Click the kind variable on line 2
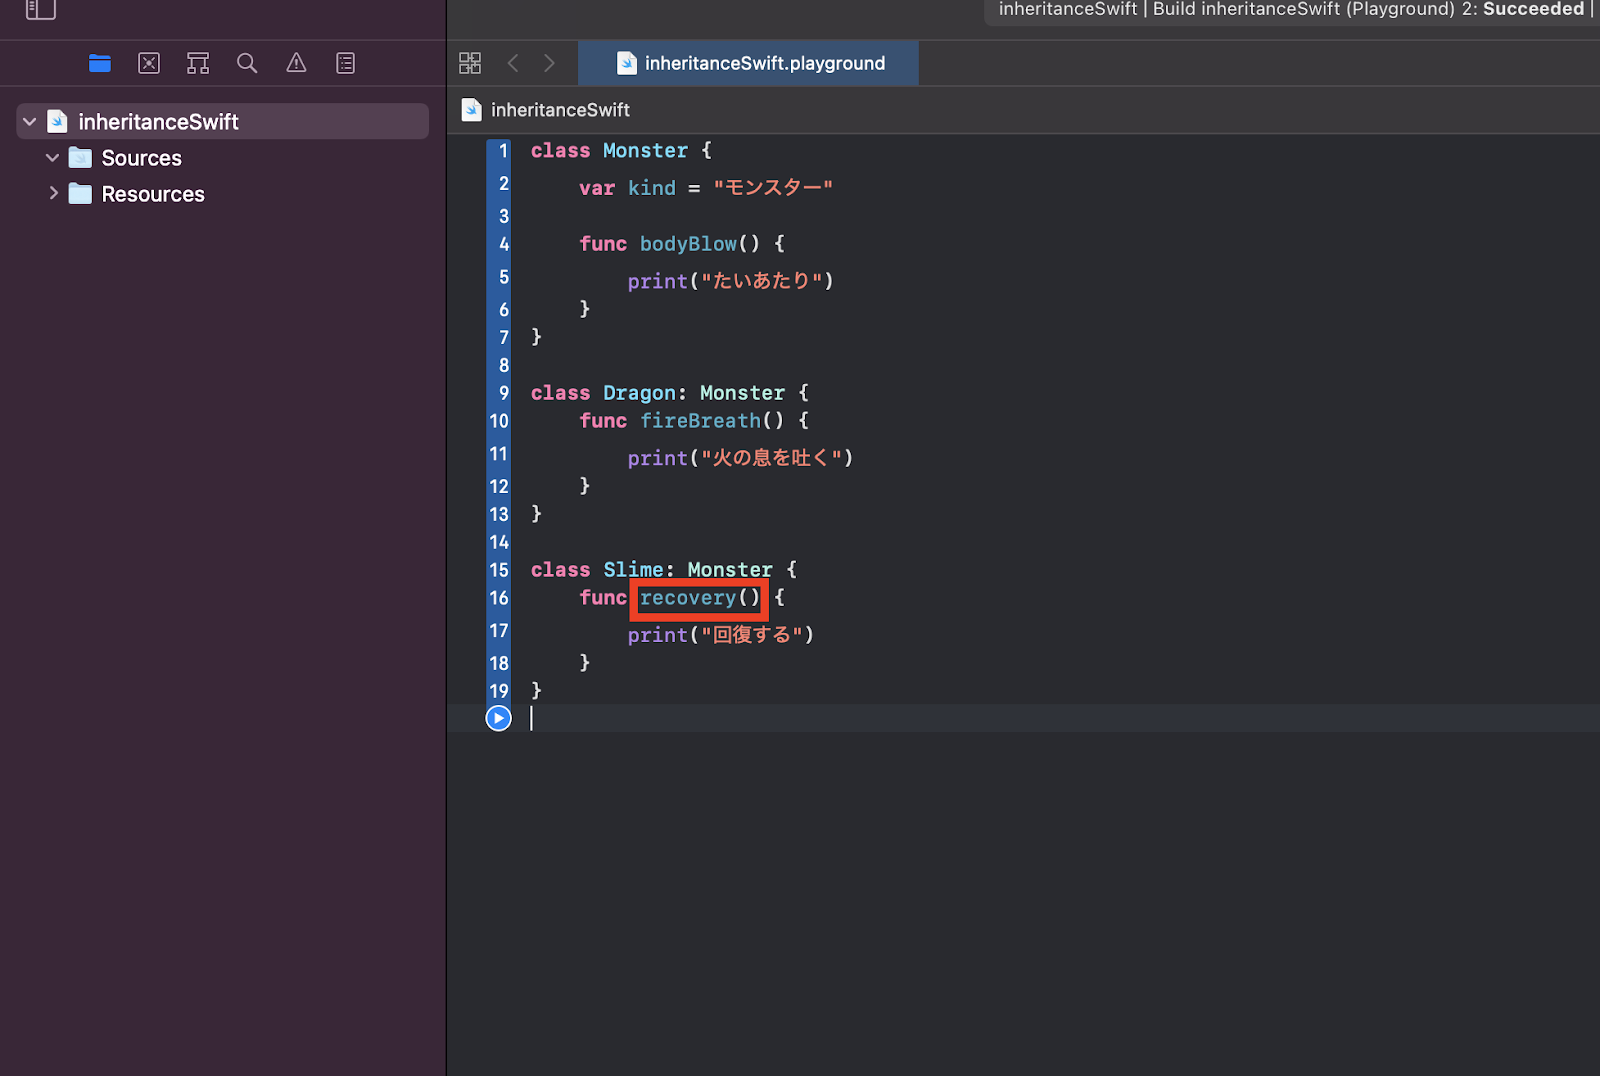Image resolution: width=1600 pixels, height=1076 pixels. coord(652,188)
